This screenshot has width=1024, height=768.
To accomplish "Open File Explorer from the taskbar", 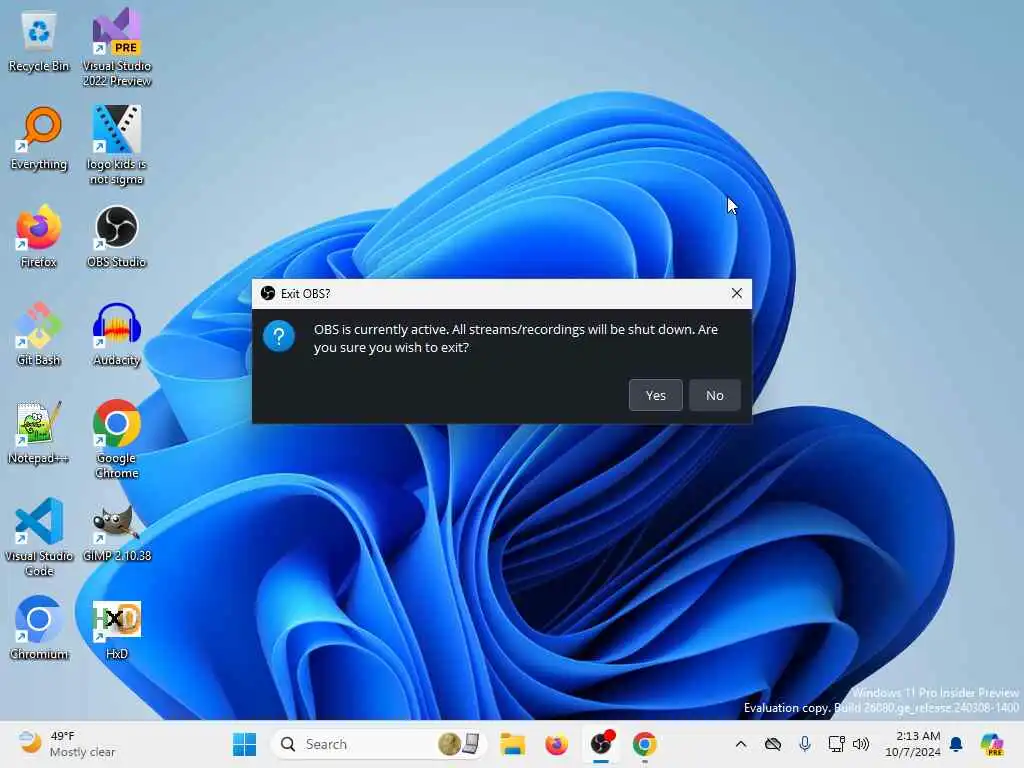I will [x=513, y=744].
